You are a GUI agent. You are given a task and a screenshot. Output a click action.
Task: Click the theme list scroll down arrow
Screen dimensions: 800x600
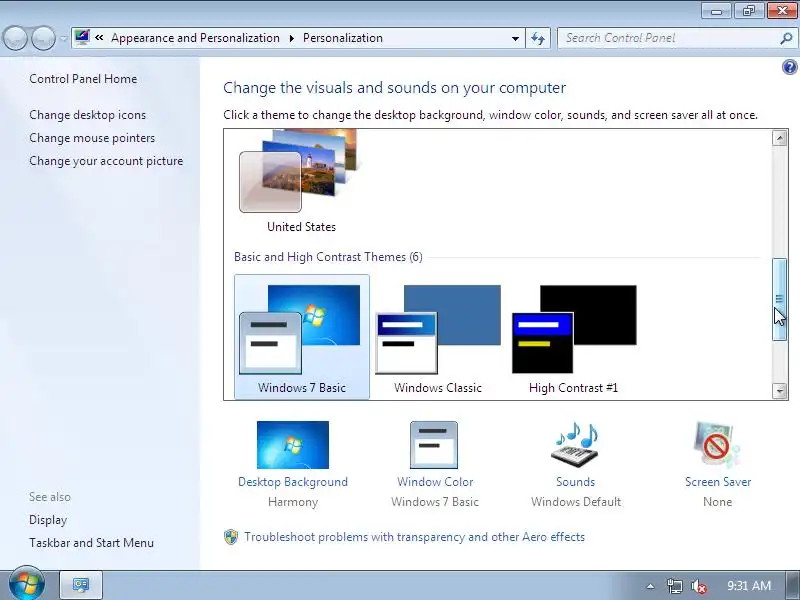click(780, 391)
